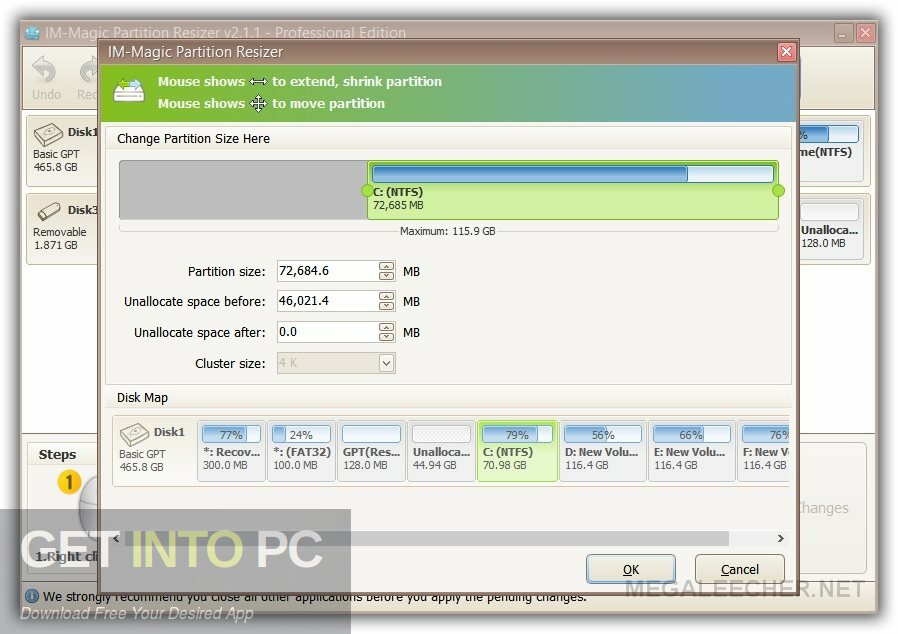Viewport: 898px width, 634px height.
Task: Decrease Unallocate space before with the down arrow
Action: click(387, 305)
